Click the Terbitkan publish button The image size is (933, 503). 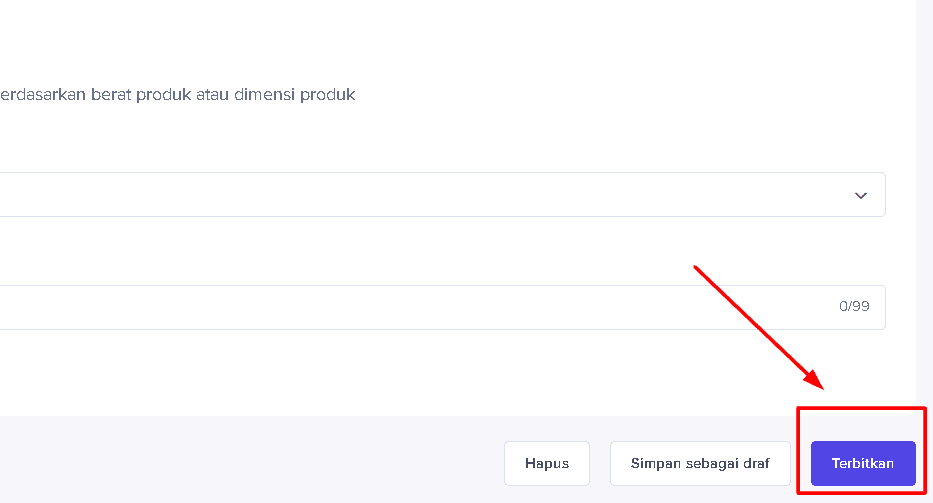[862, 464]
